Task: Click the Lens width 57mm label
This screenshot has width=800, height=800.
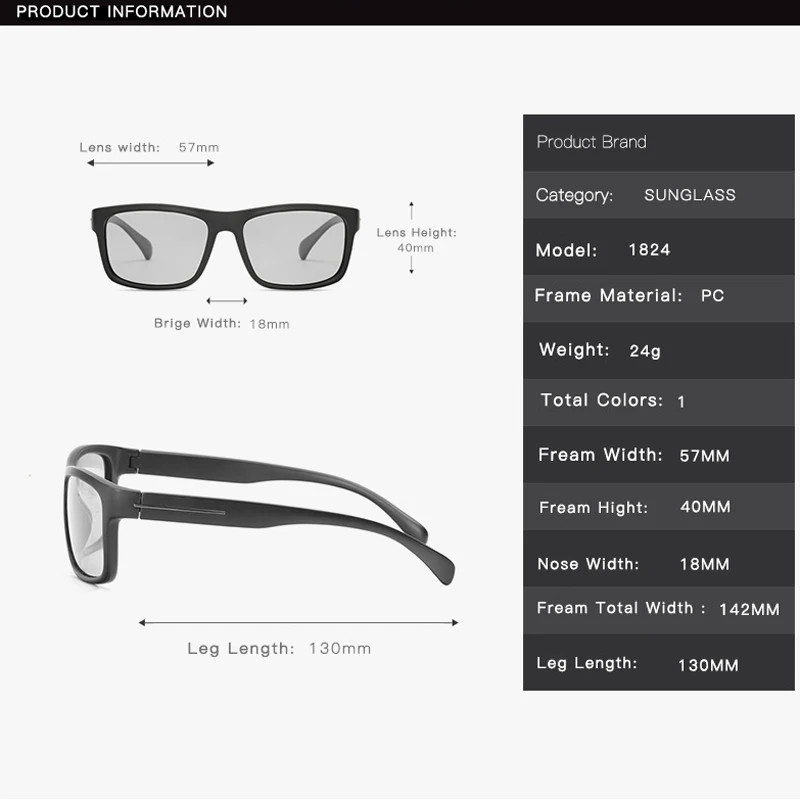Action: pos(149,147)
